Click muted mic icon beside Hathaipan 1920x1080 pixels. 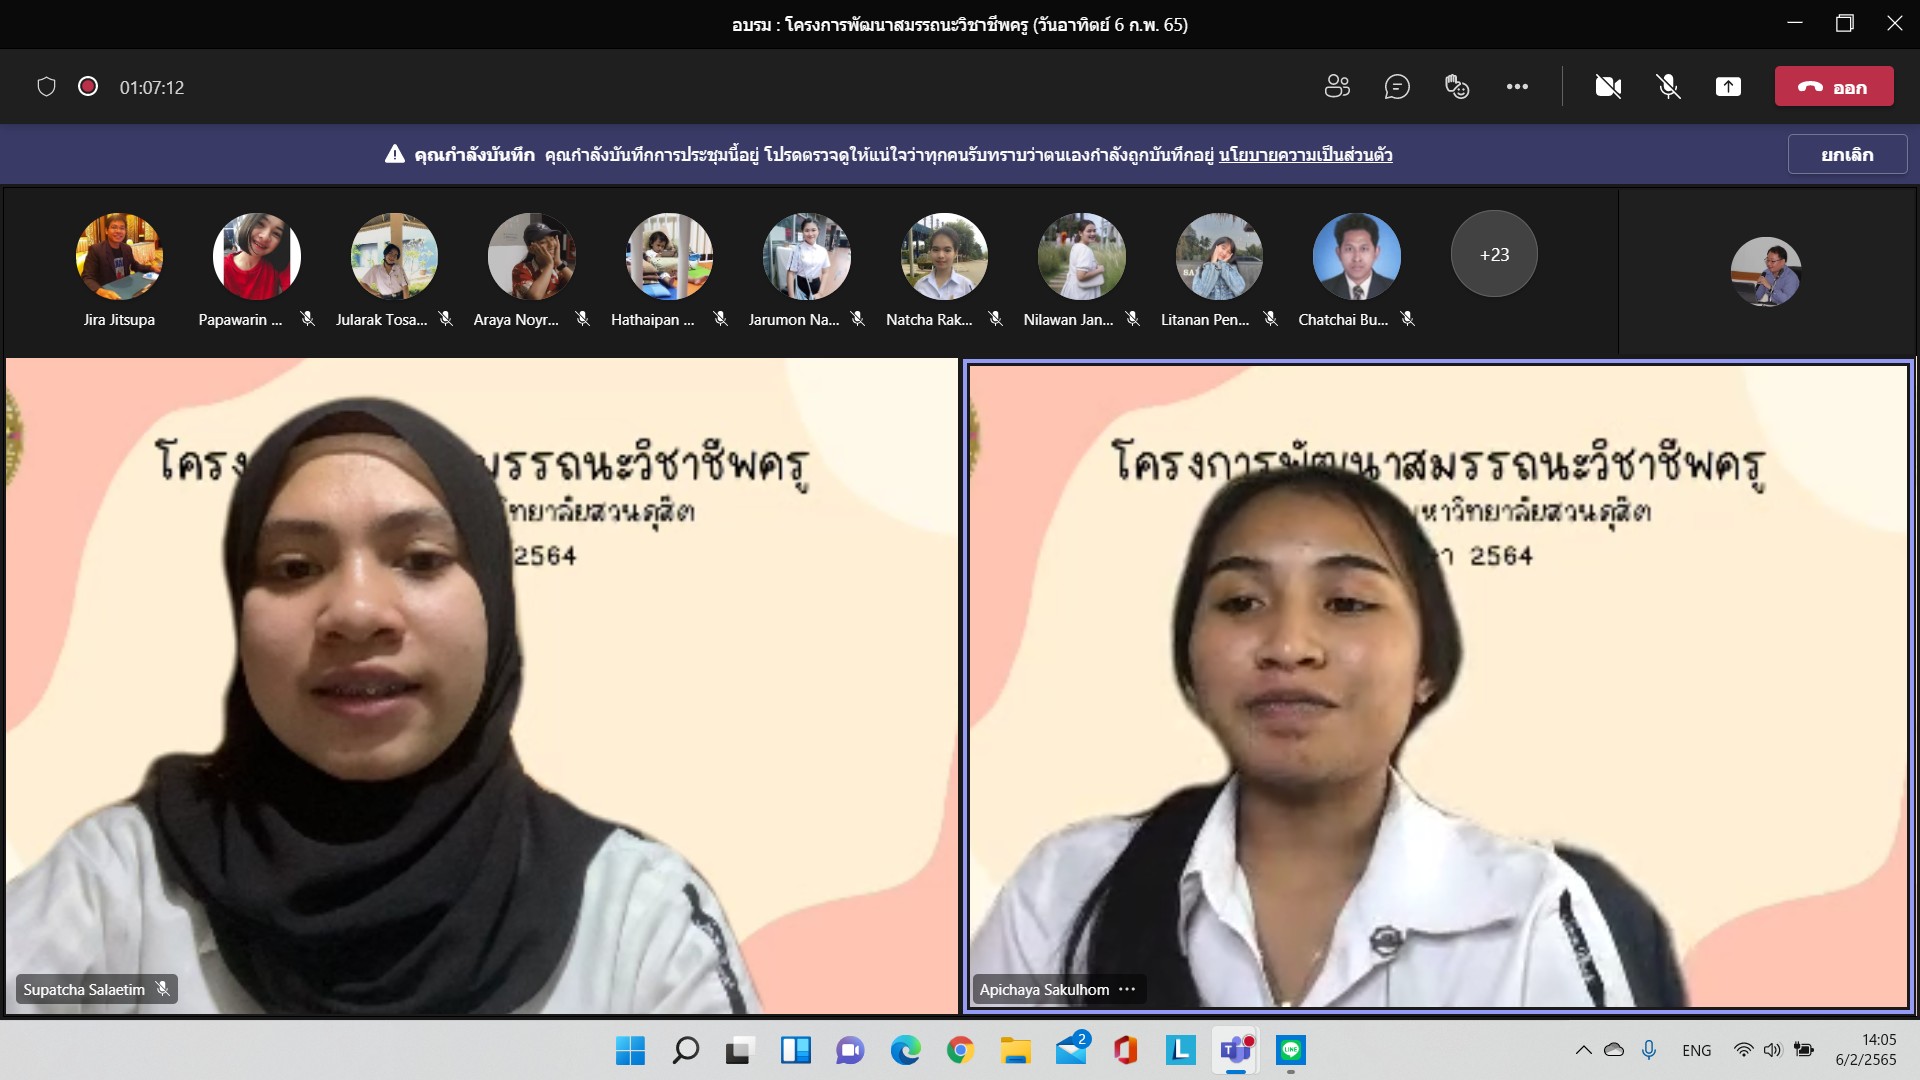tap(721, 319)
